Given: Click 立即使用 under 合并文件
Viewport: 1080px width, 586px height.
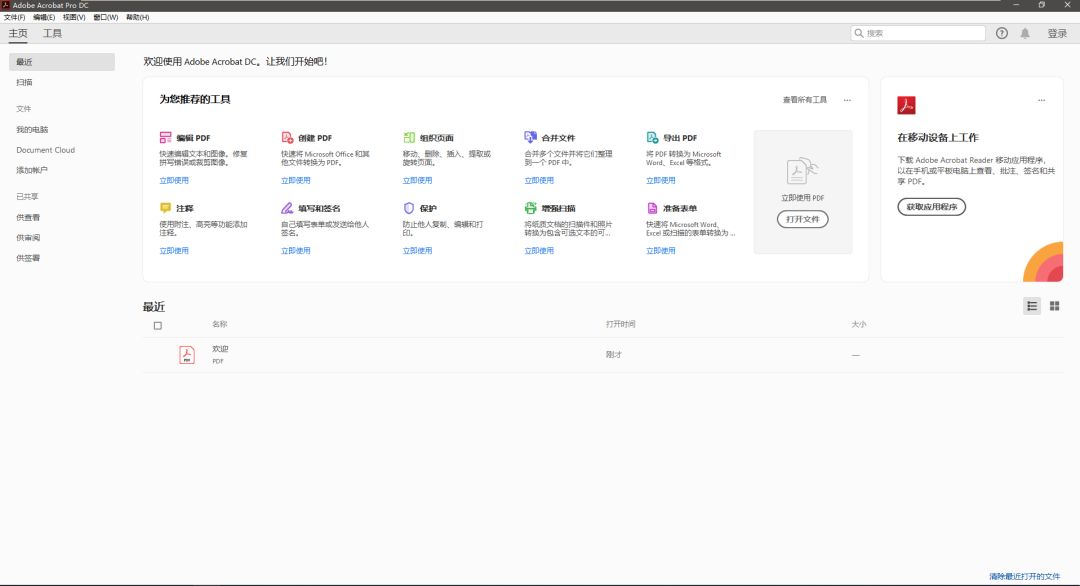Looking at the screenshot, I should [539, 180].
